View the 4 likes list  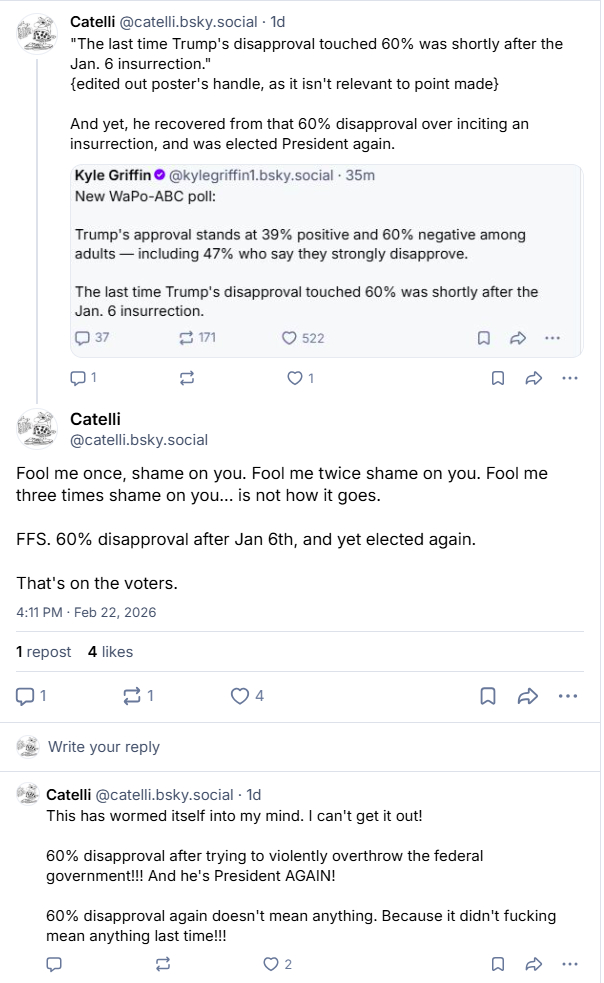click(110, 652)
